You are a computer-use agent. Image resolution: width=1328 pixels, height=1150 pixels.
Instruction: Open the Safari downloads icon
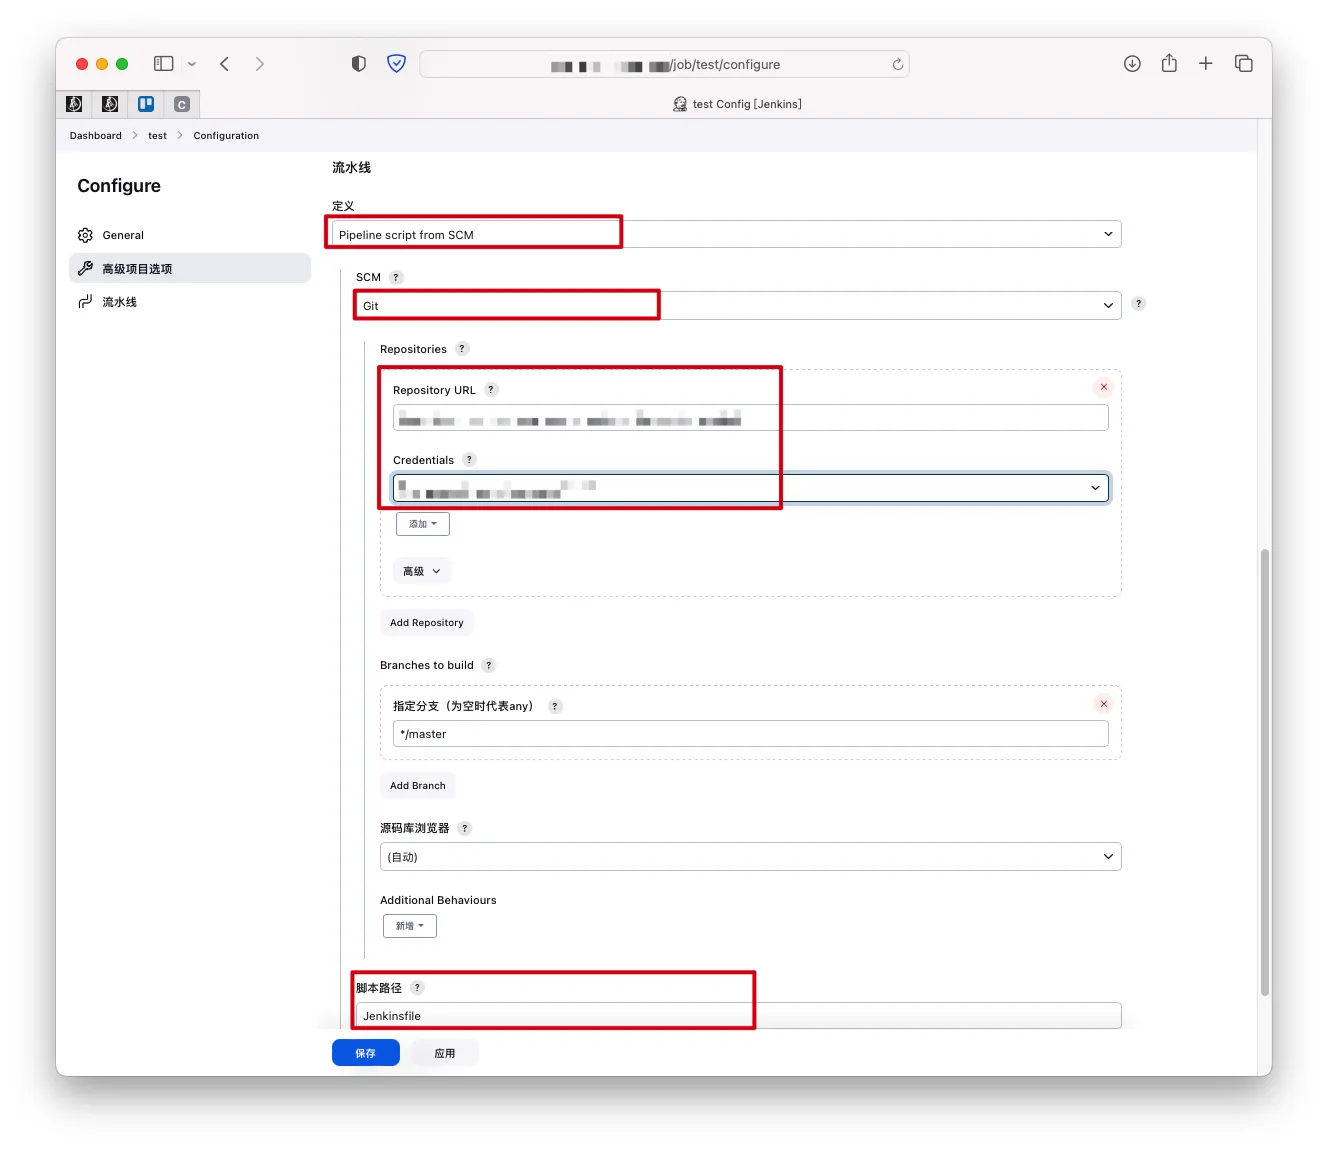1132,64
